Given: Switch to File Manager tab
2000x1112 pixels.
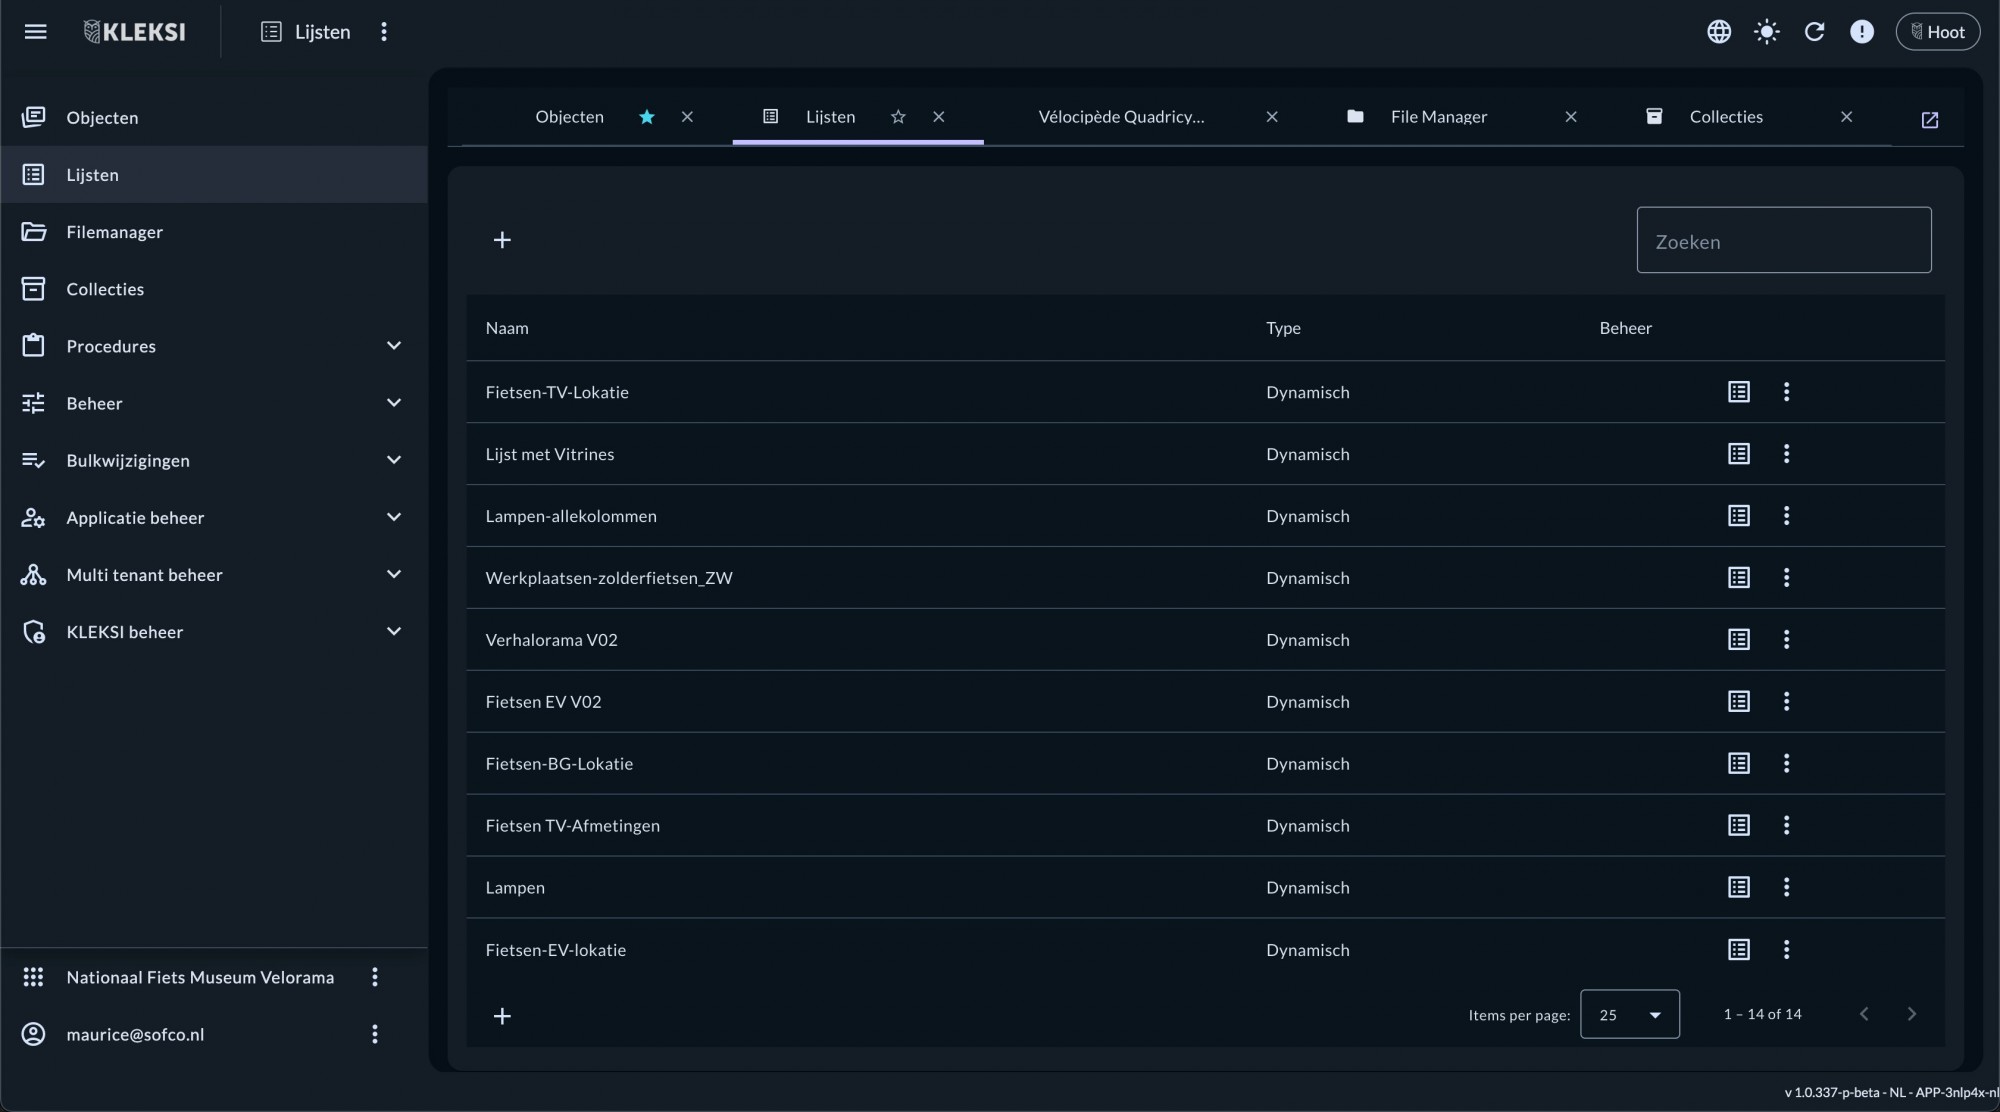Looking at the screenshot, I should 1438,117.
